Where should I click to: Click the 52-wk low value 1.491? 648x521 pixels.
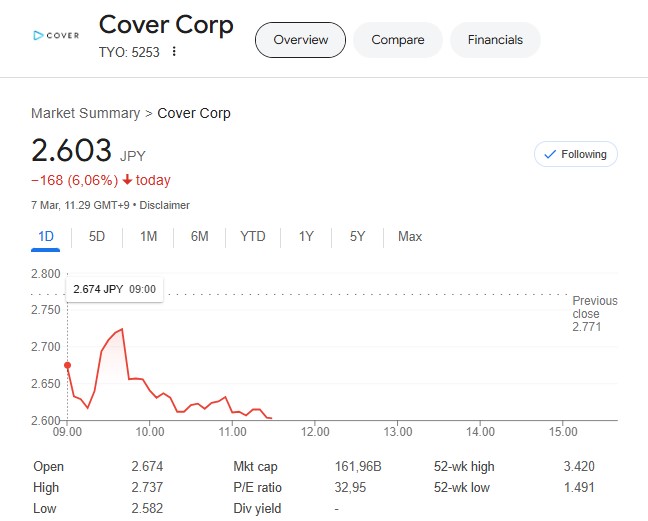coord(579,488)
